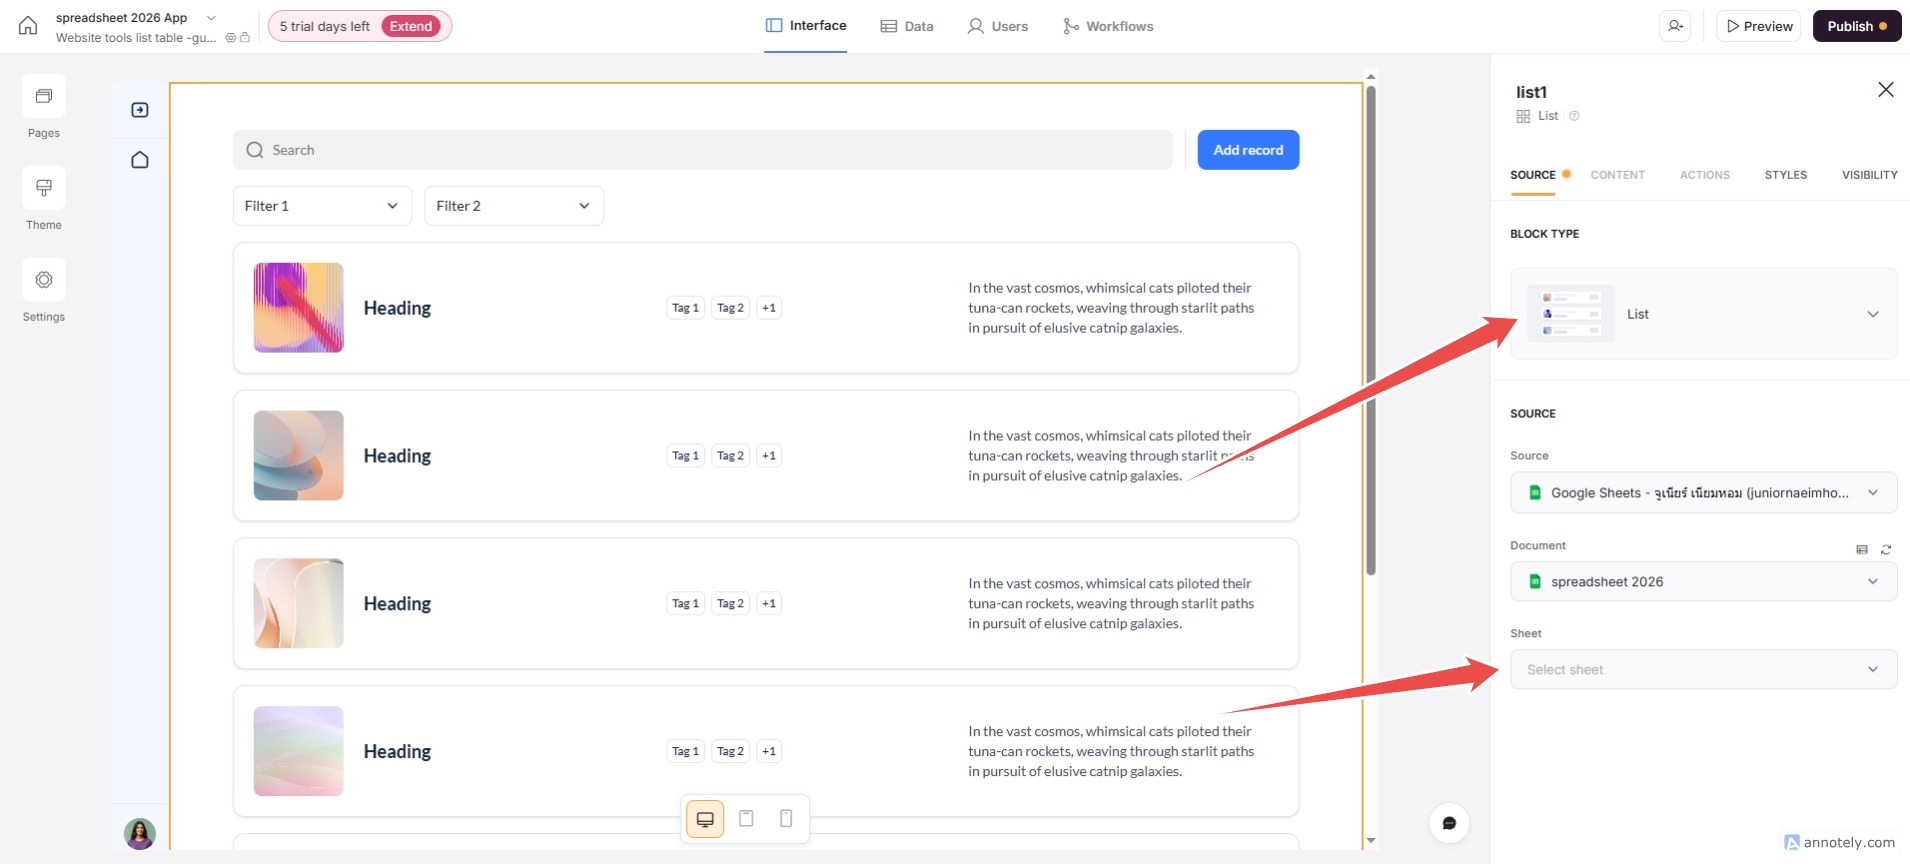The image size is (1910, 864).
Task: Click the home icon in the top-left corner
Action: 28,26
